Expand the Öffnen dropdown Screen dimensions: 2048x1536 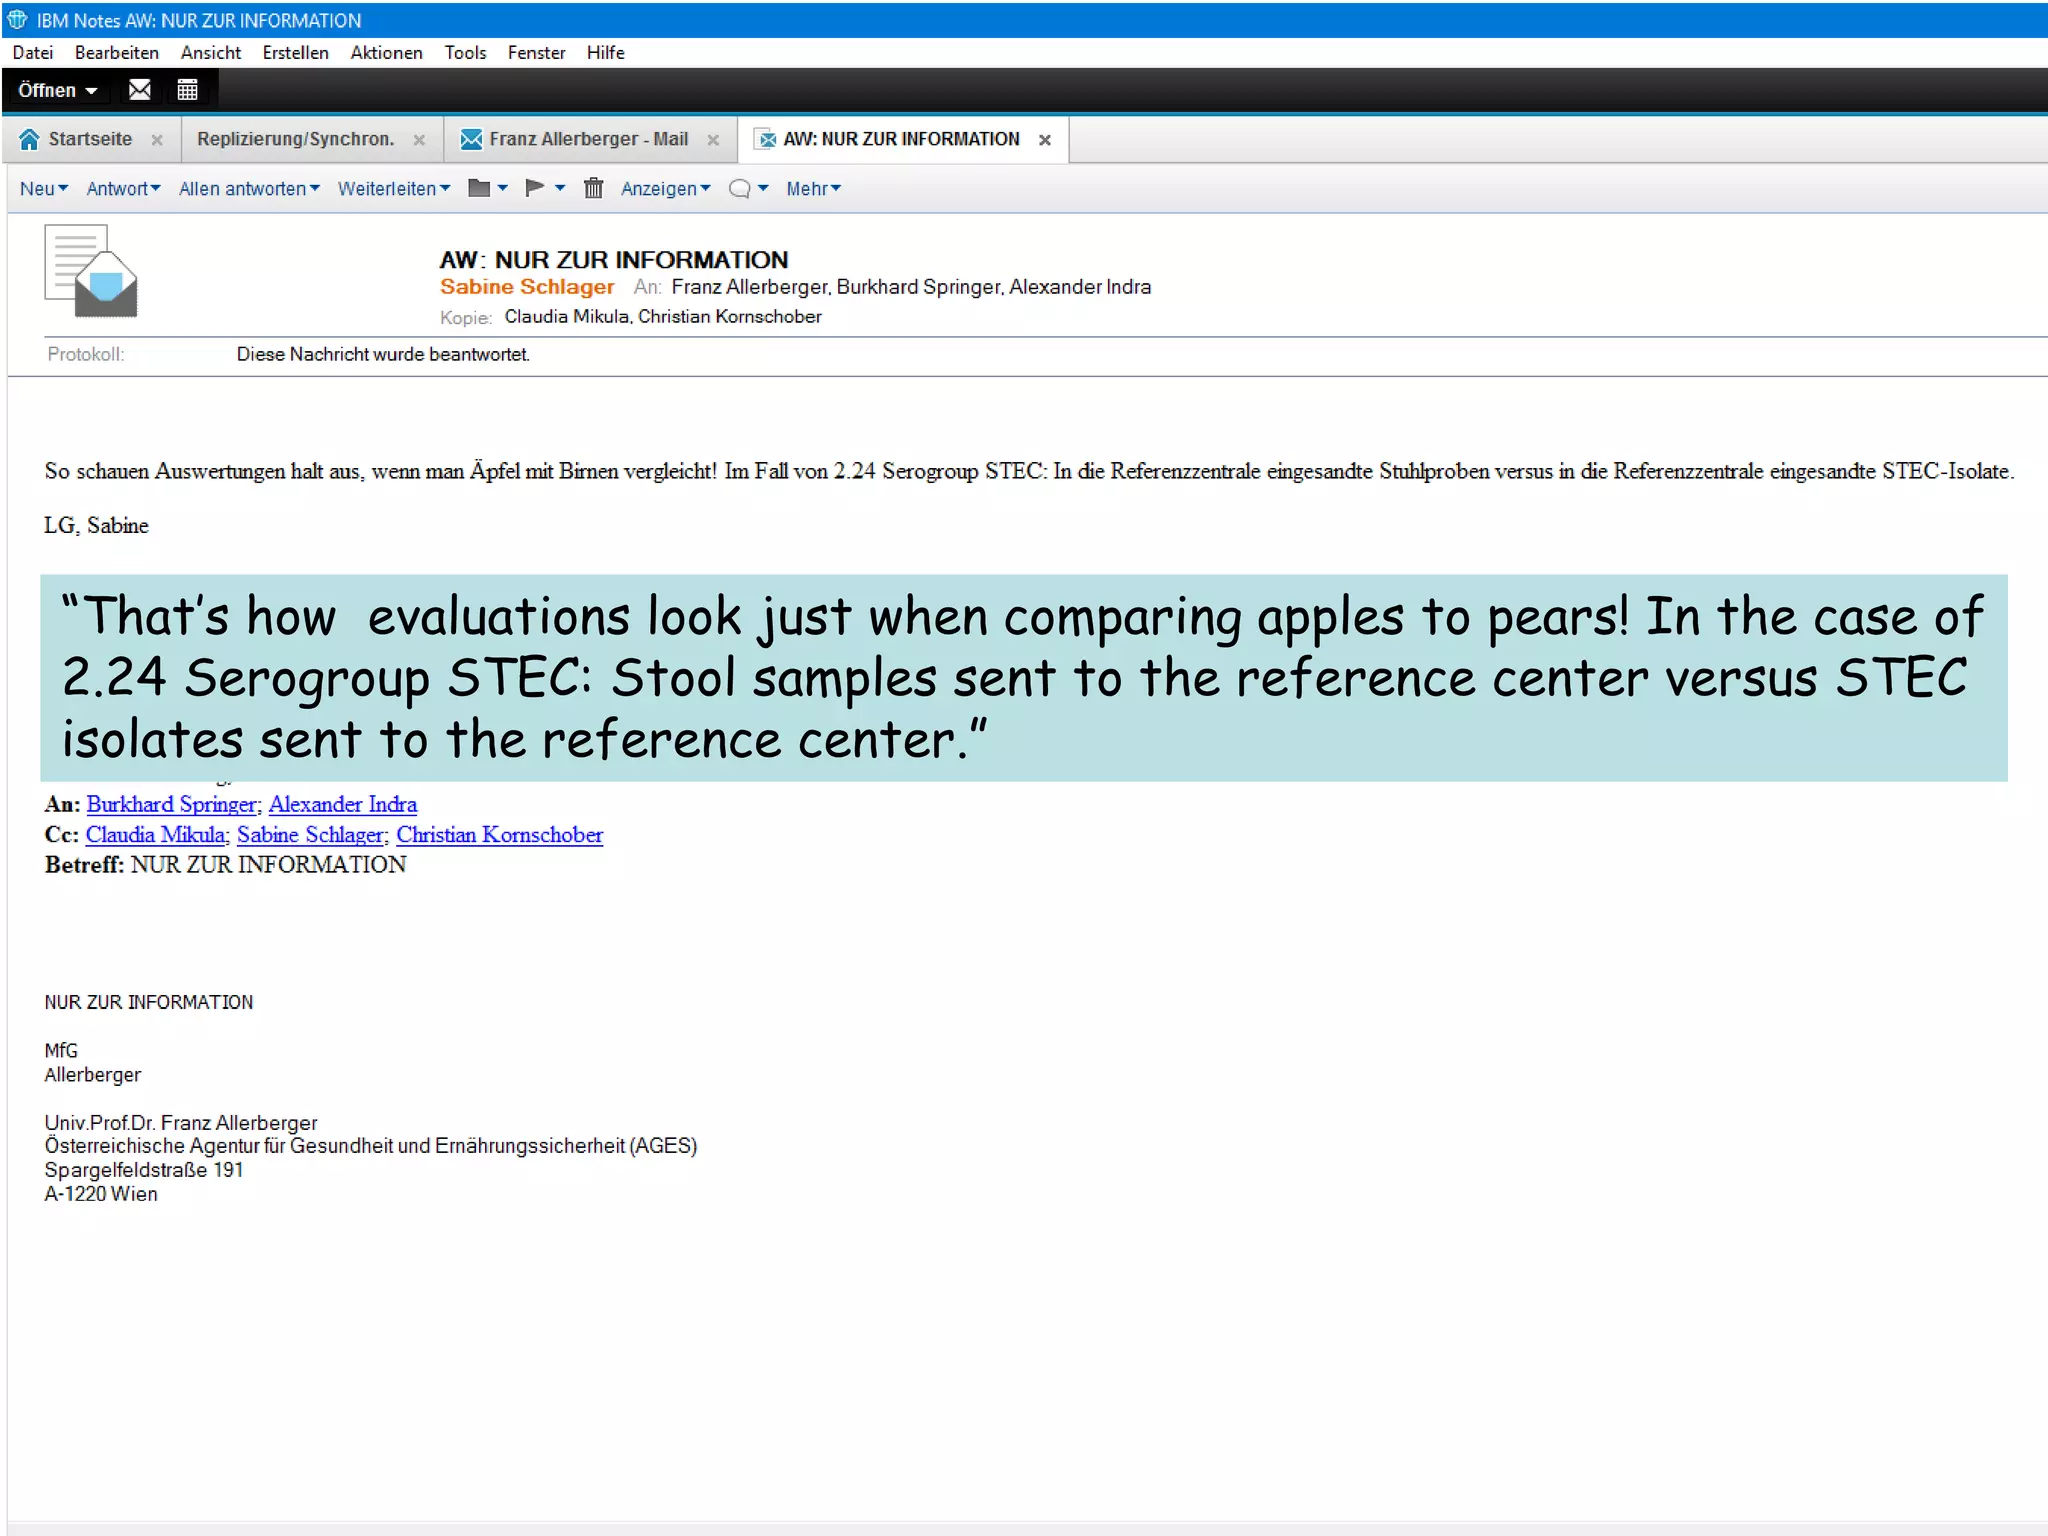pyautogui.click(x=57, y=90)
